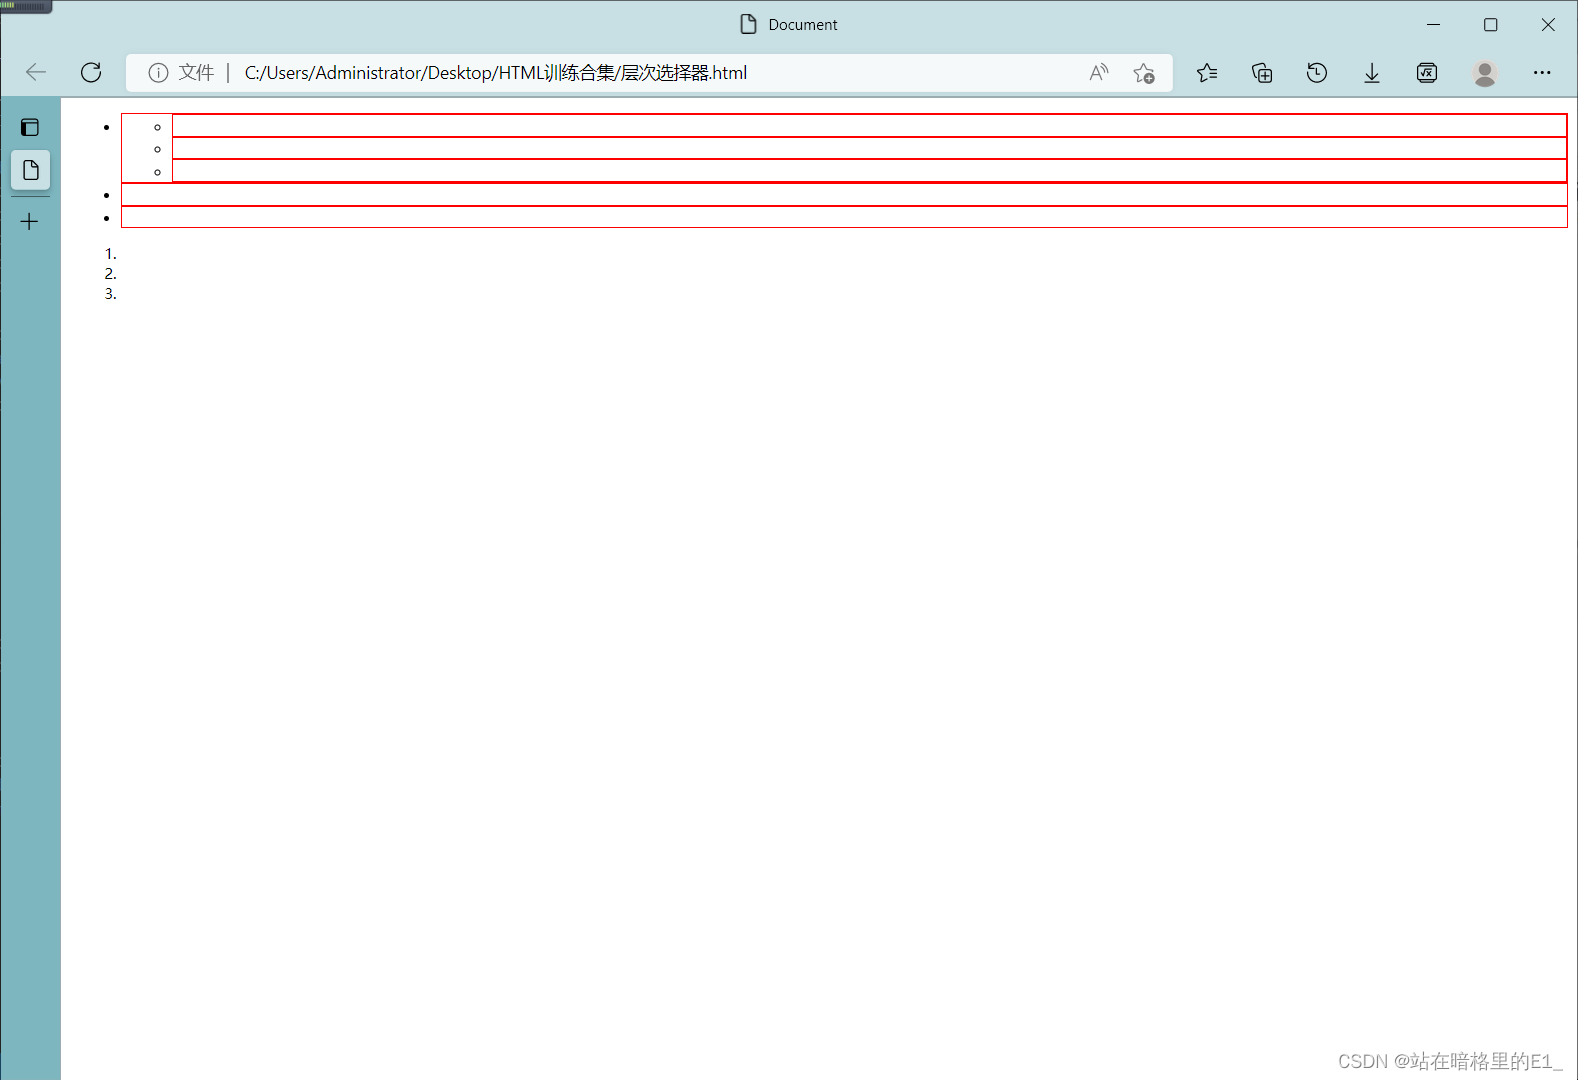The height and width of the screenshot is (1080, 1578).
Task: Open Math Solver toolbar icon
Action: click(1427, 72)
